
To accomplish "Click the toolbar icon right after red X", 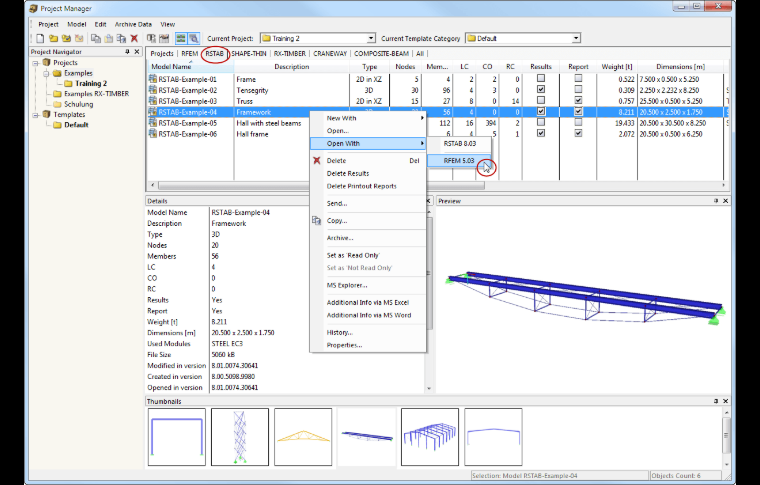I will tap(151, 38).
